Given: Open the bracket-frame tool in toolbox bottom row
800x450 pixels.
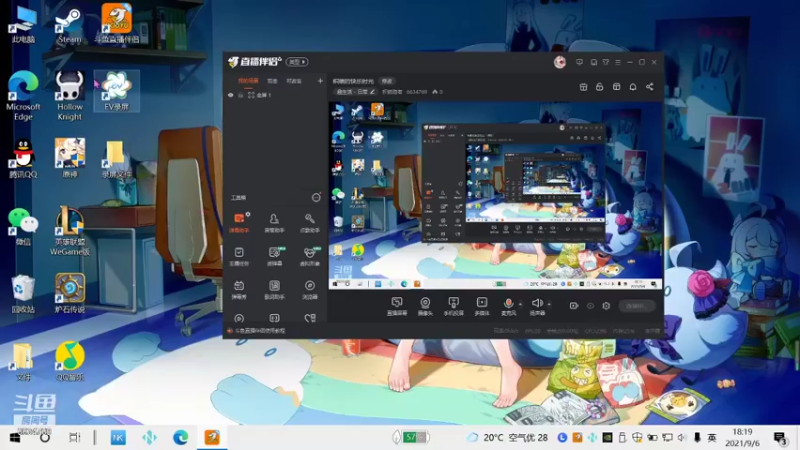Looking at the screenshot, I should (x=274, y=319).
